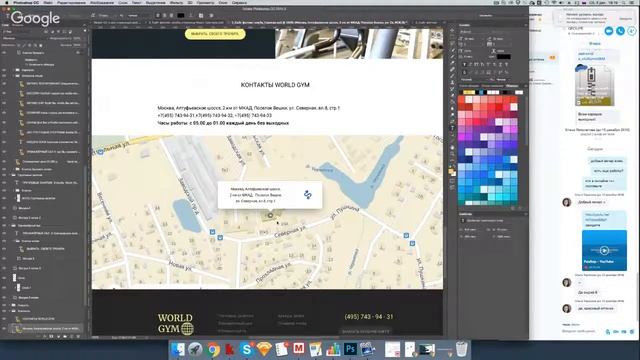Click Create Warped Text icon

tap(191, 16)
